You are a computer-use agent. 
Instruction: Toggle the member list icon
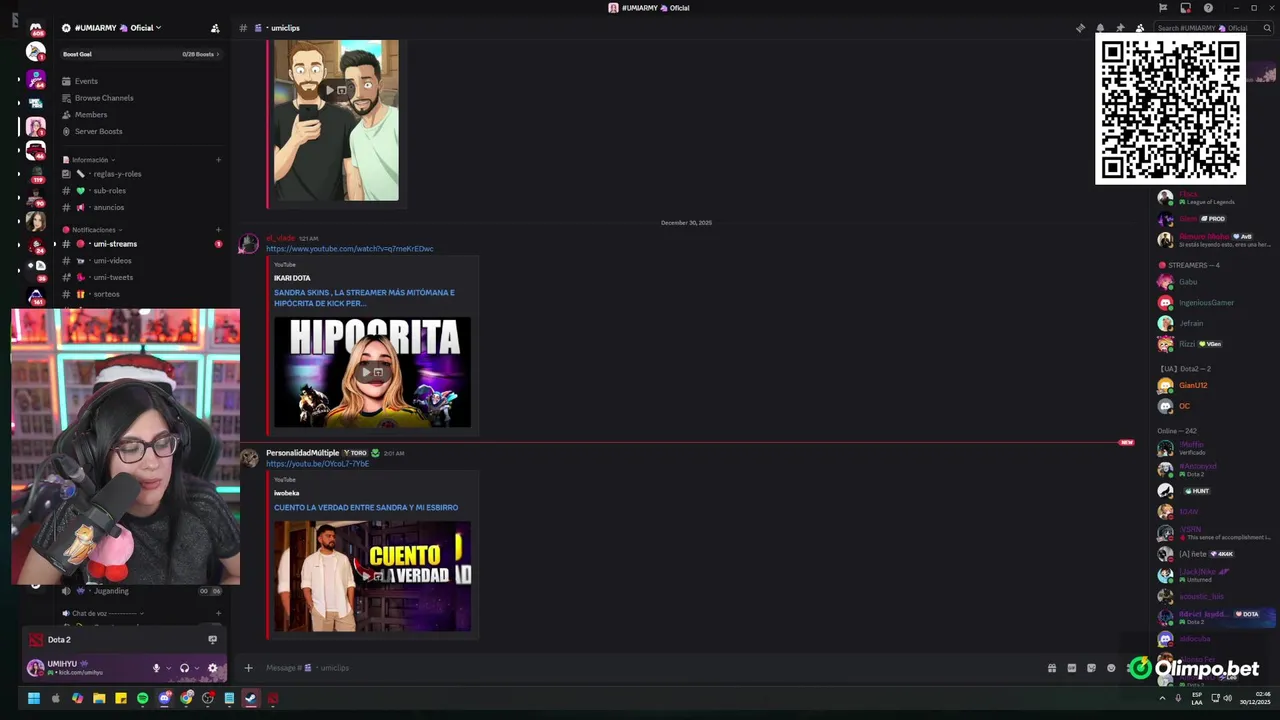[x=1140, y=28]
